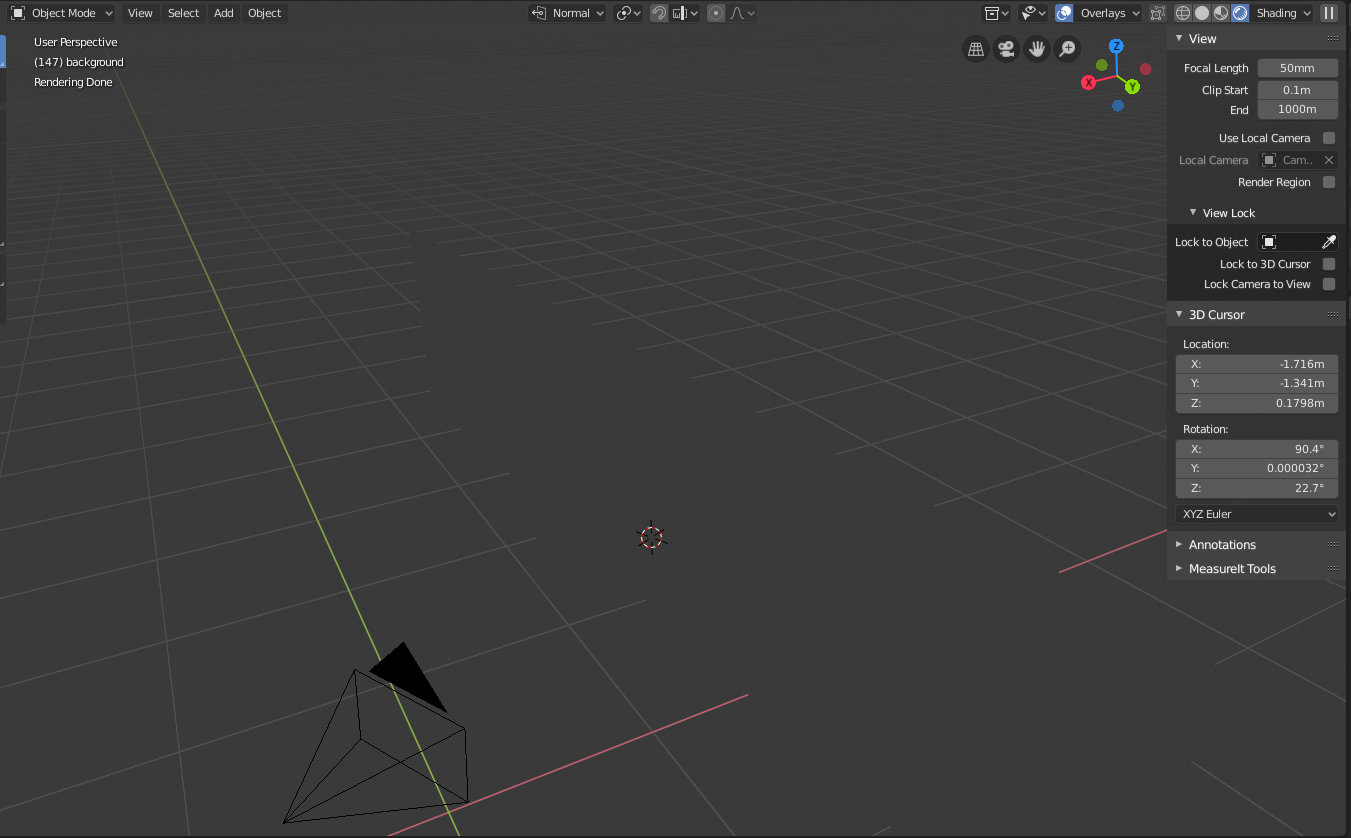Click the Clip Start 0.1m field

tap(1297, 90)
